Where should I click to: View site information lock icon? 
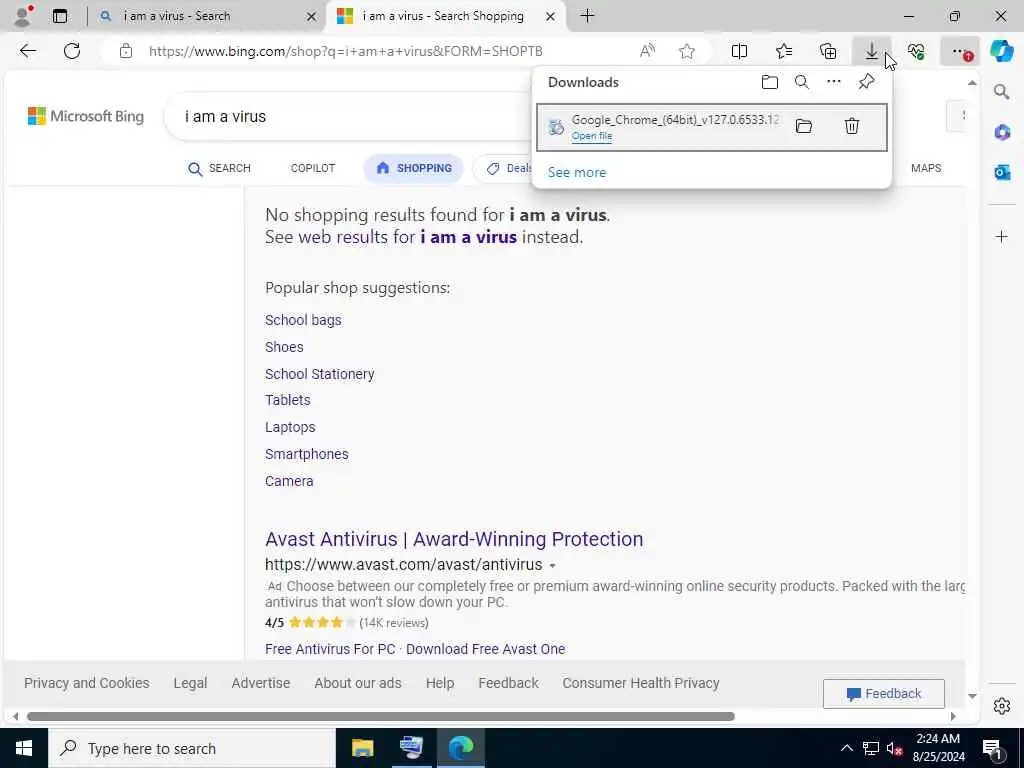click(126, 51)
